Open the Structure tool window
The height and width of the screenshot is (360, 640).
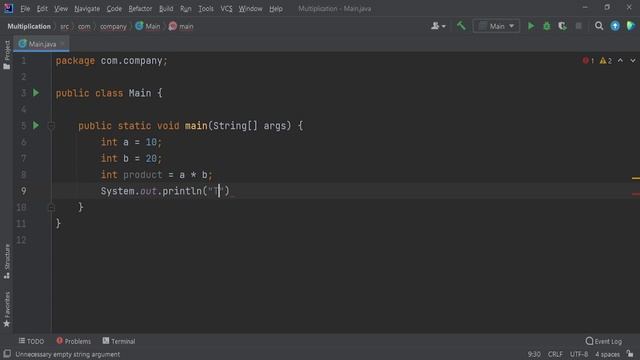(x=7, y=261)
